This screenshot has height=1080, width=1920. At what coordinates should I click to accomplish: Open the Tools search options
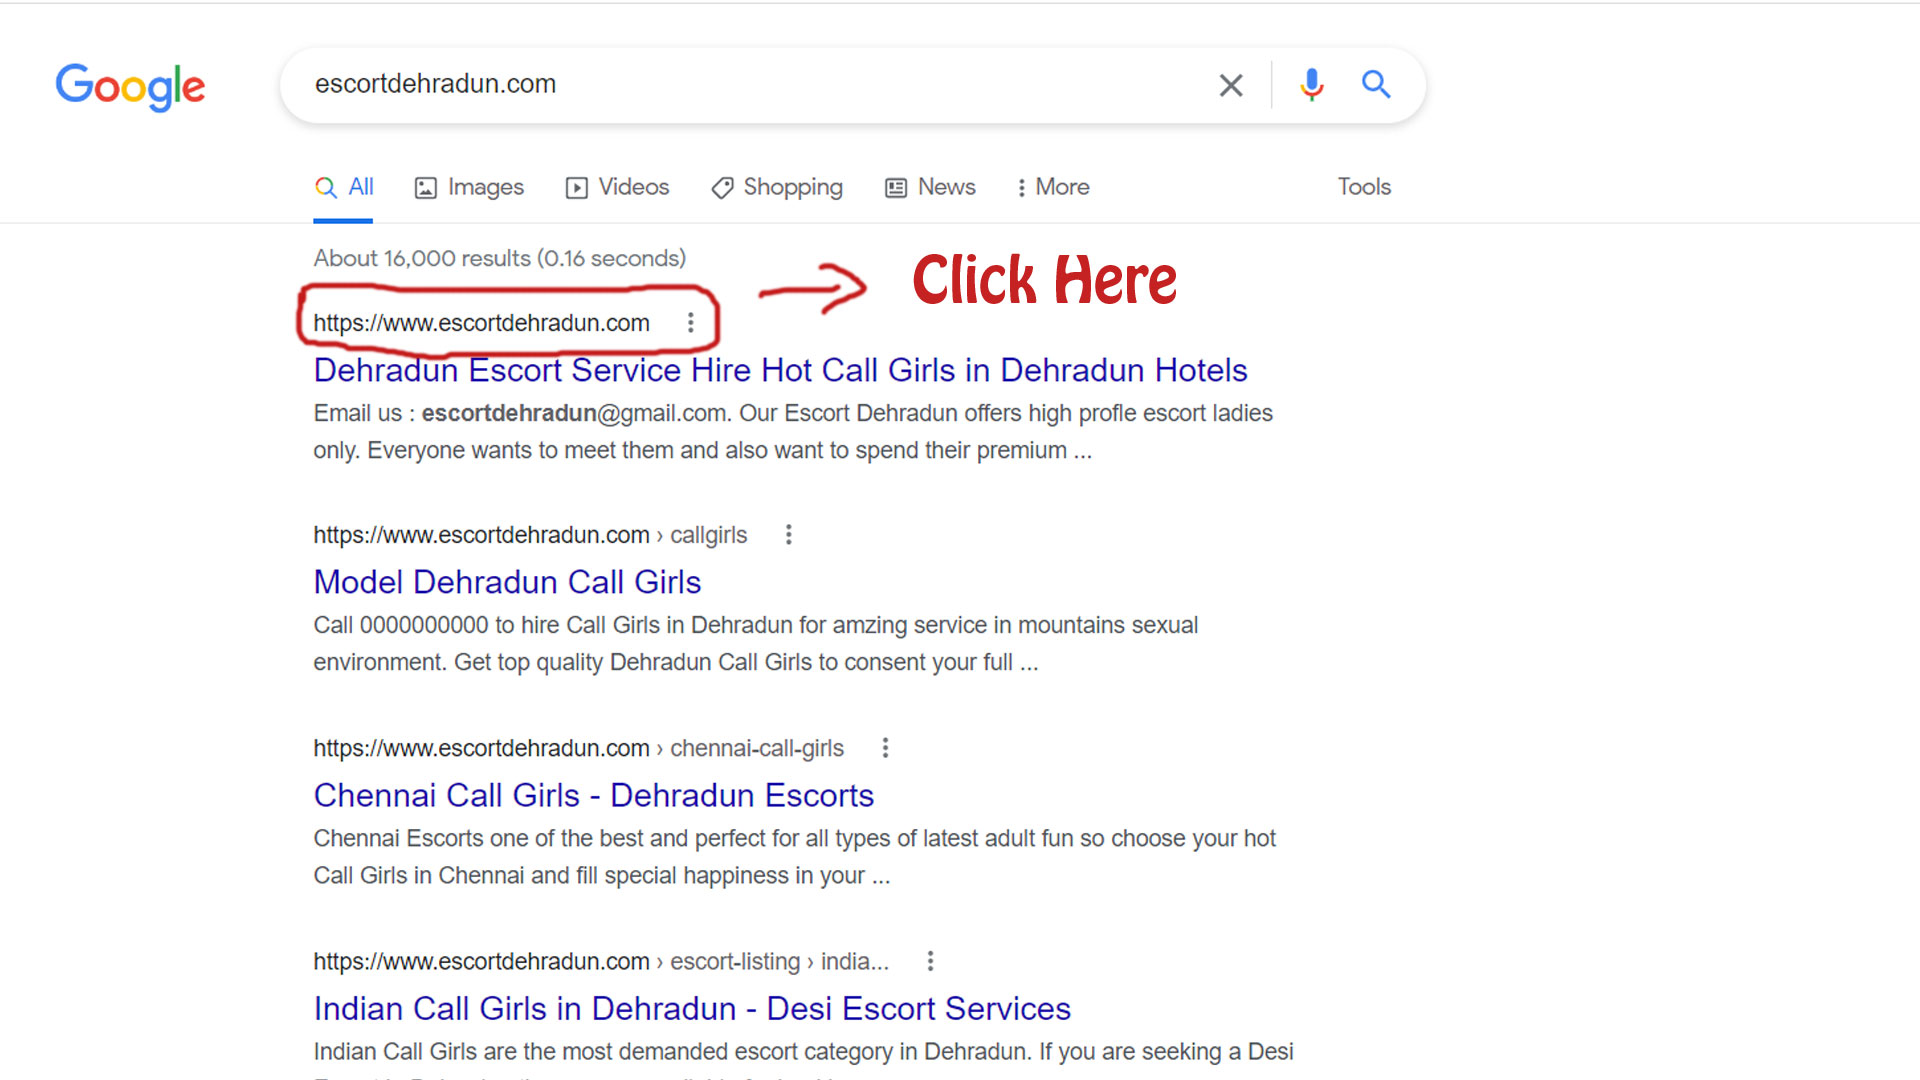coord(1364,187)
